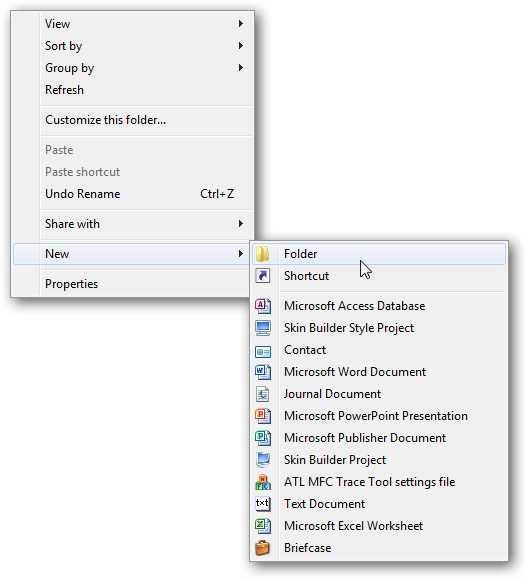Image resolution: width=527 pixels, height=580 pixels.
Task: Pick the 'Skin Builder Style Project' label
Action: 349,328
